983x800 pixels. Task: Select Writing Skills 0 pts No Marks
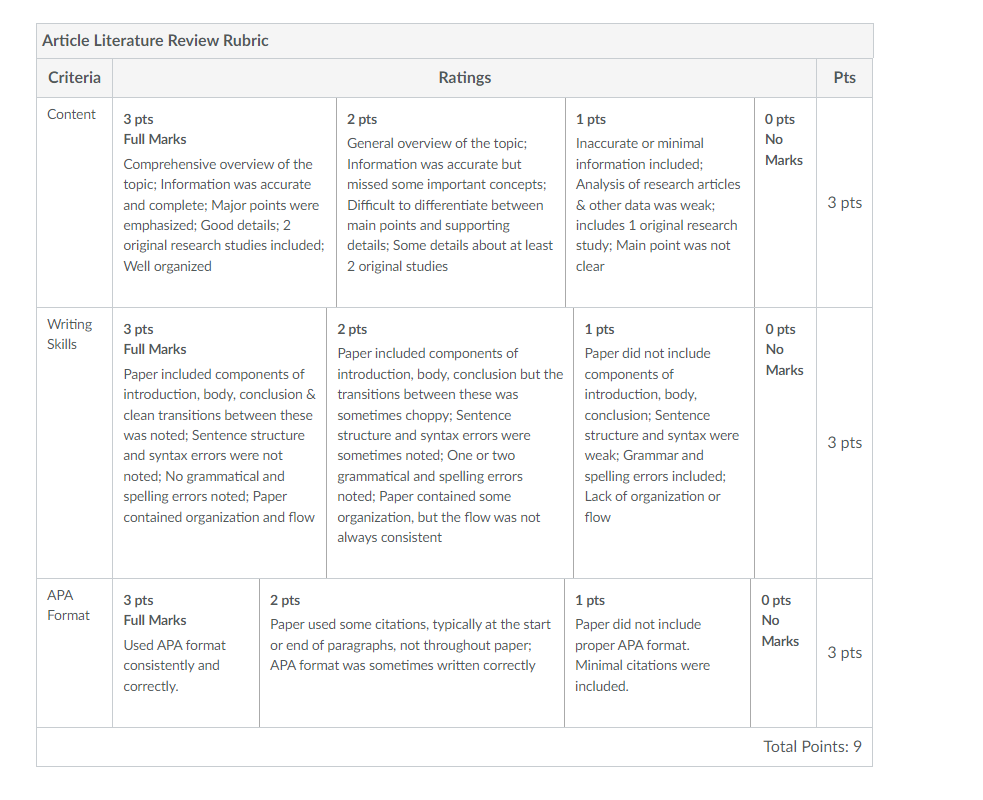[x=785, y=443]
